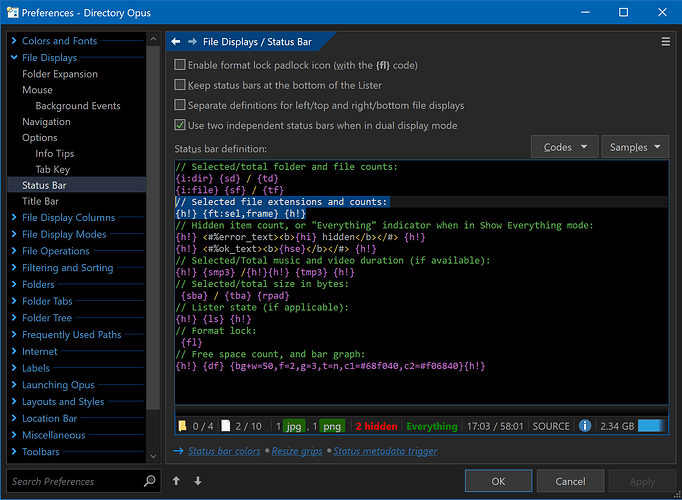This screenshot has width=682, height=500.
Task: Select Options page
Action: click(40, 138)
